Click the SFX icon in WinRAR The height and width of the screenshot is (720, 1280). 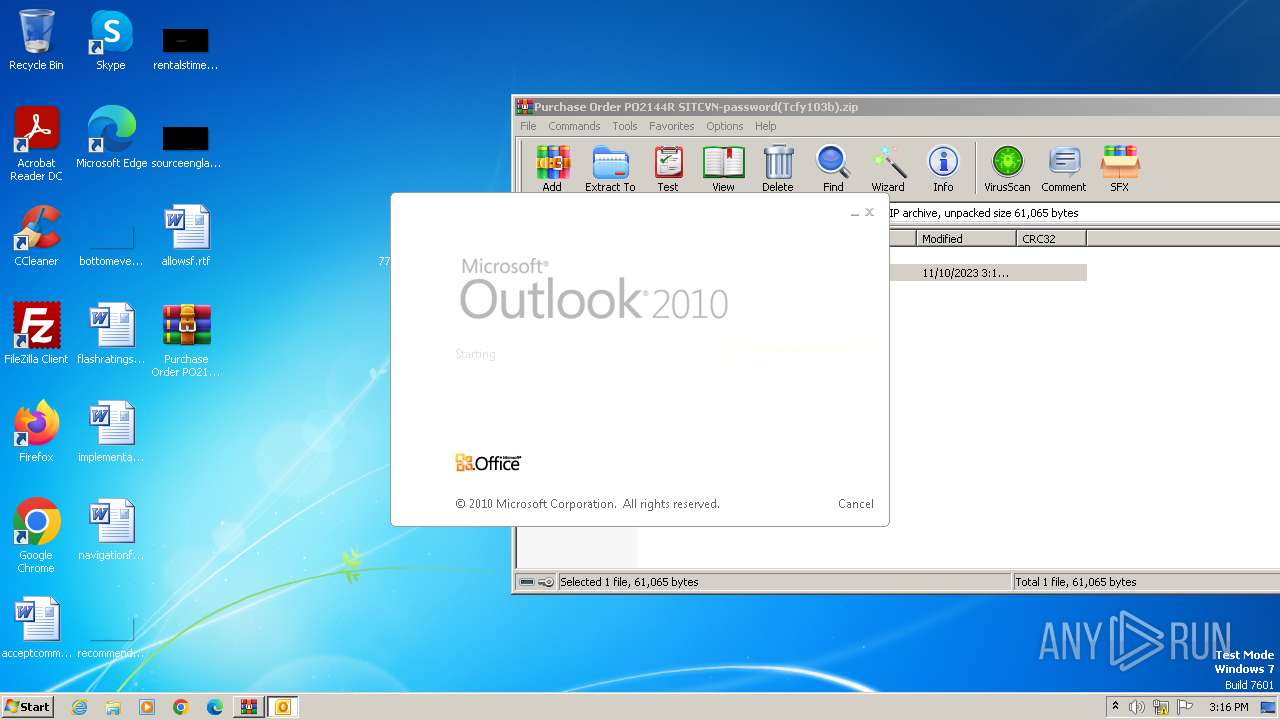coord(1120,168)
